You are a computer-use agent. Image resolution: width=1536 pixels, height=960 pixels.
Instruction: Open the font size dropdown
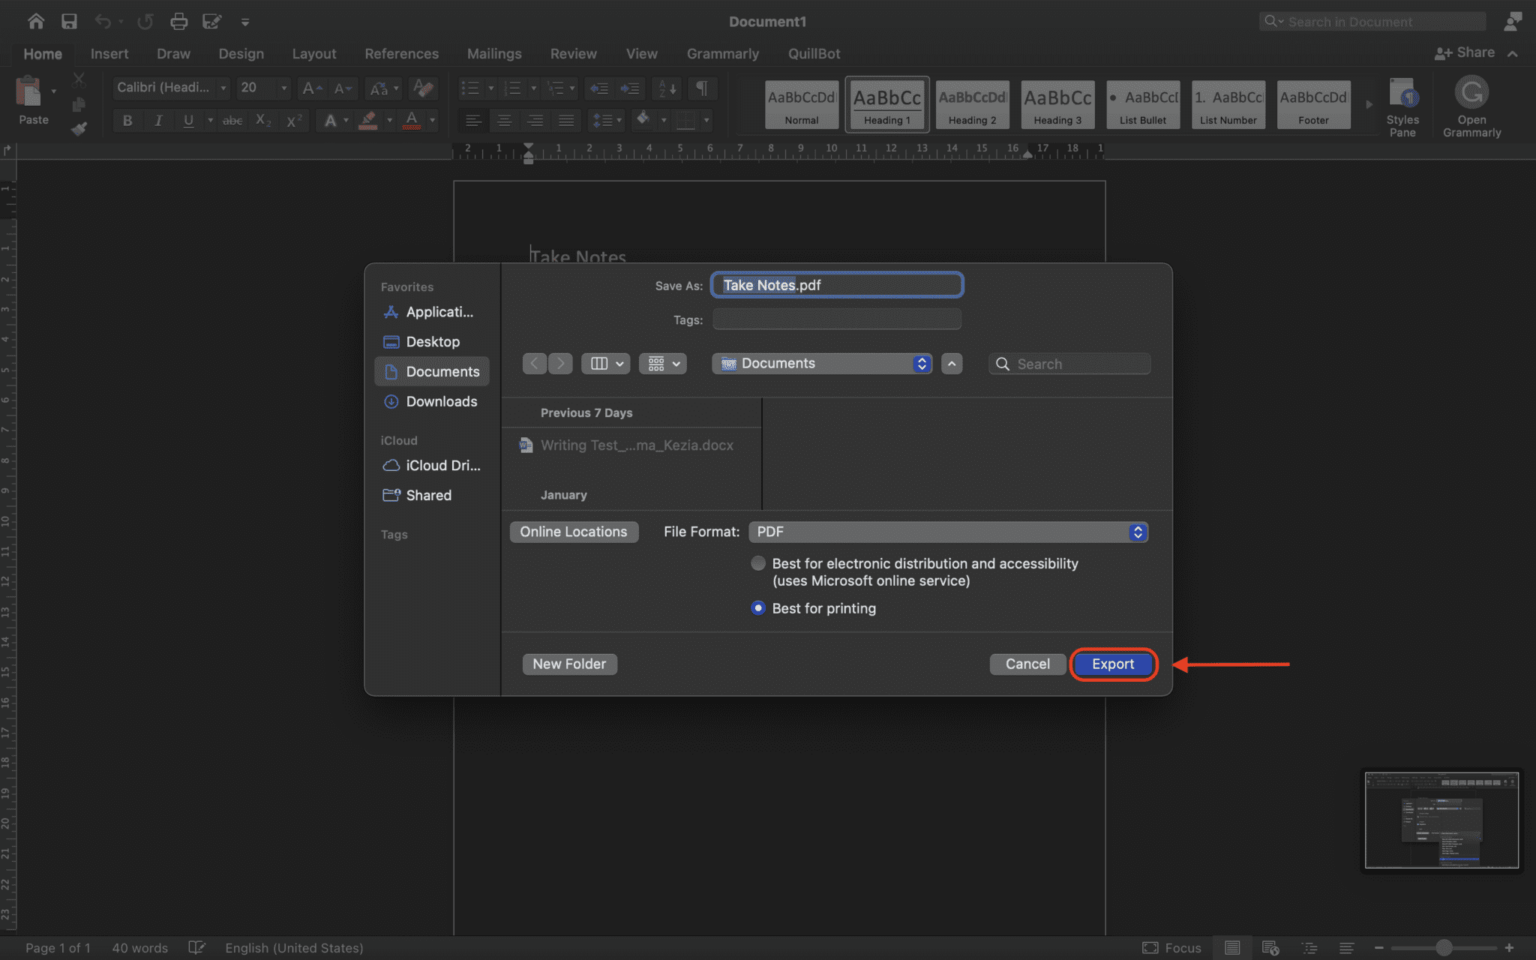coord(283,88)
